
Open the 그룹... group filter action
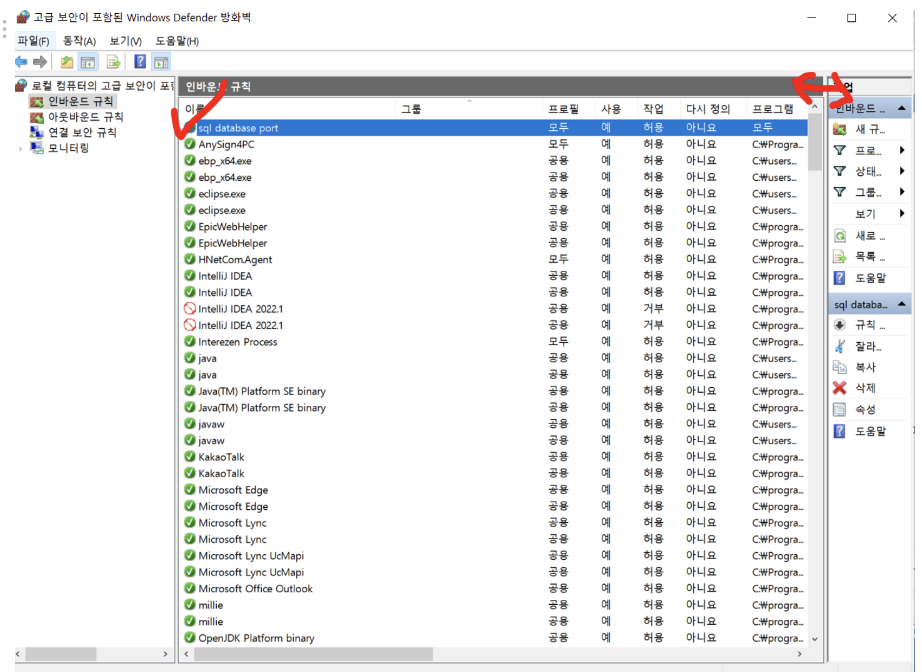868,192
